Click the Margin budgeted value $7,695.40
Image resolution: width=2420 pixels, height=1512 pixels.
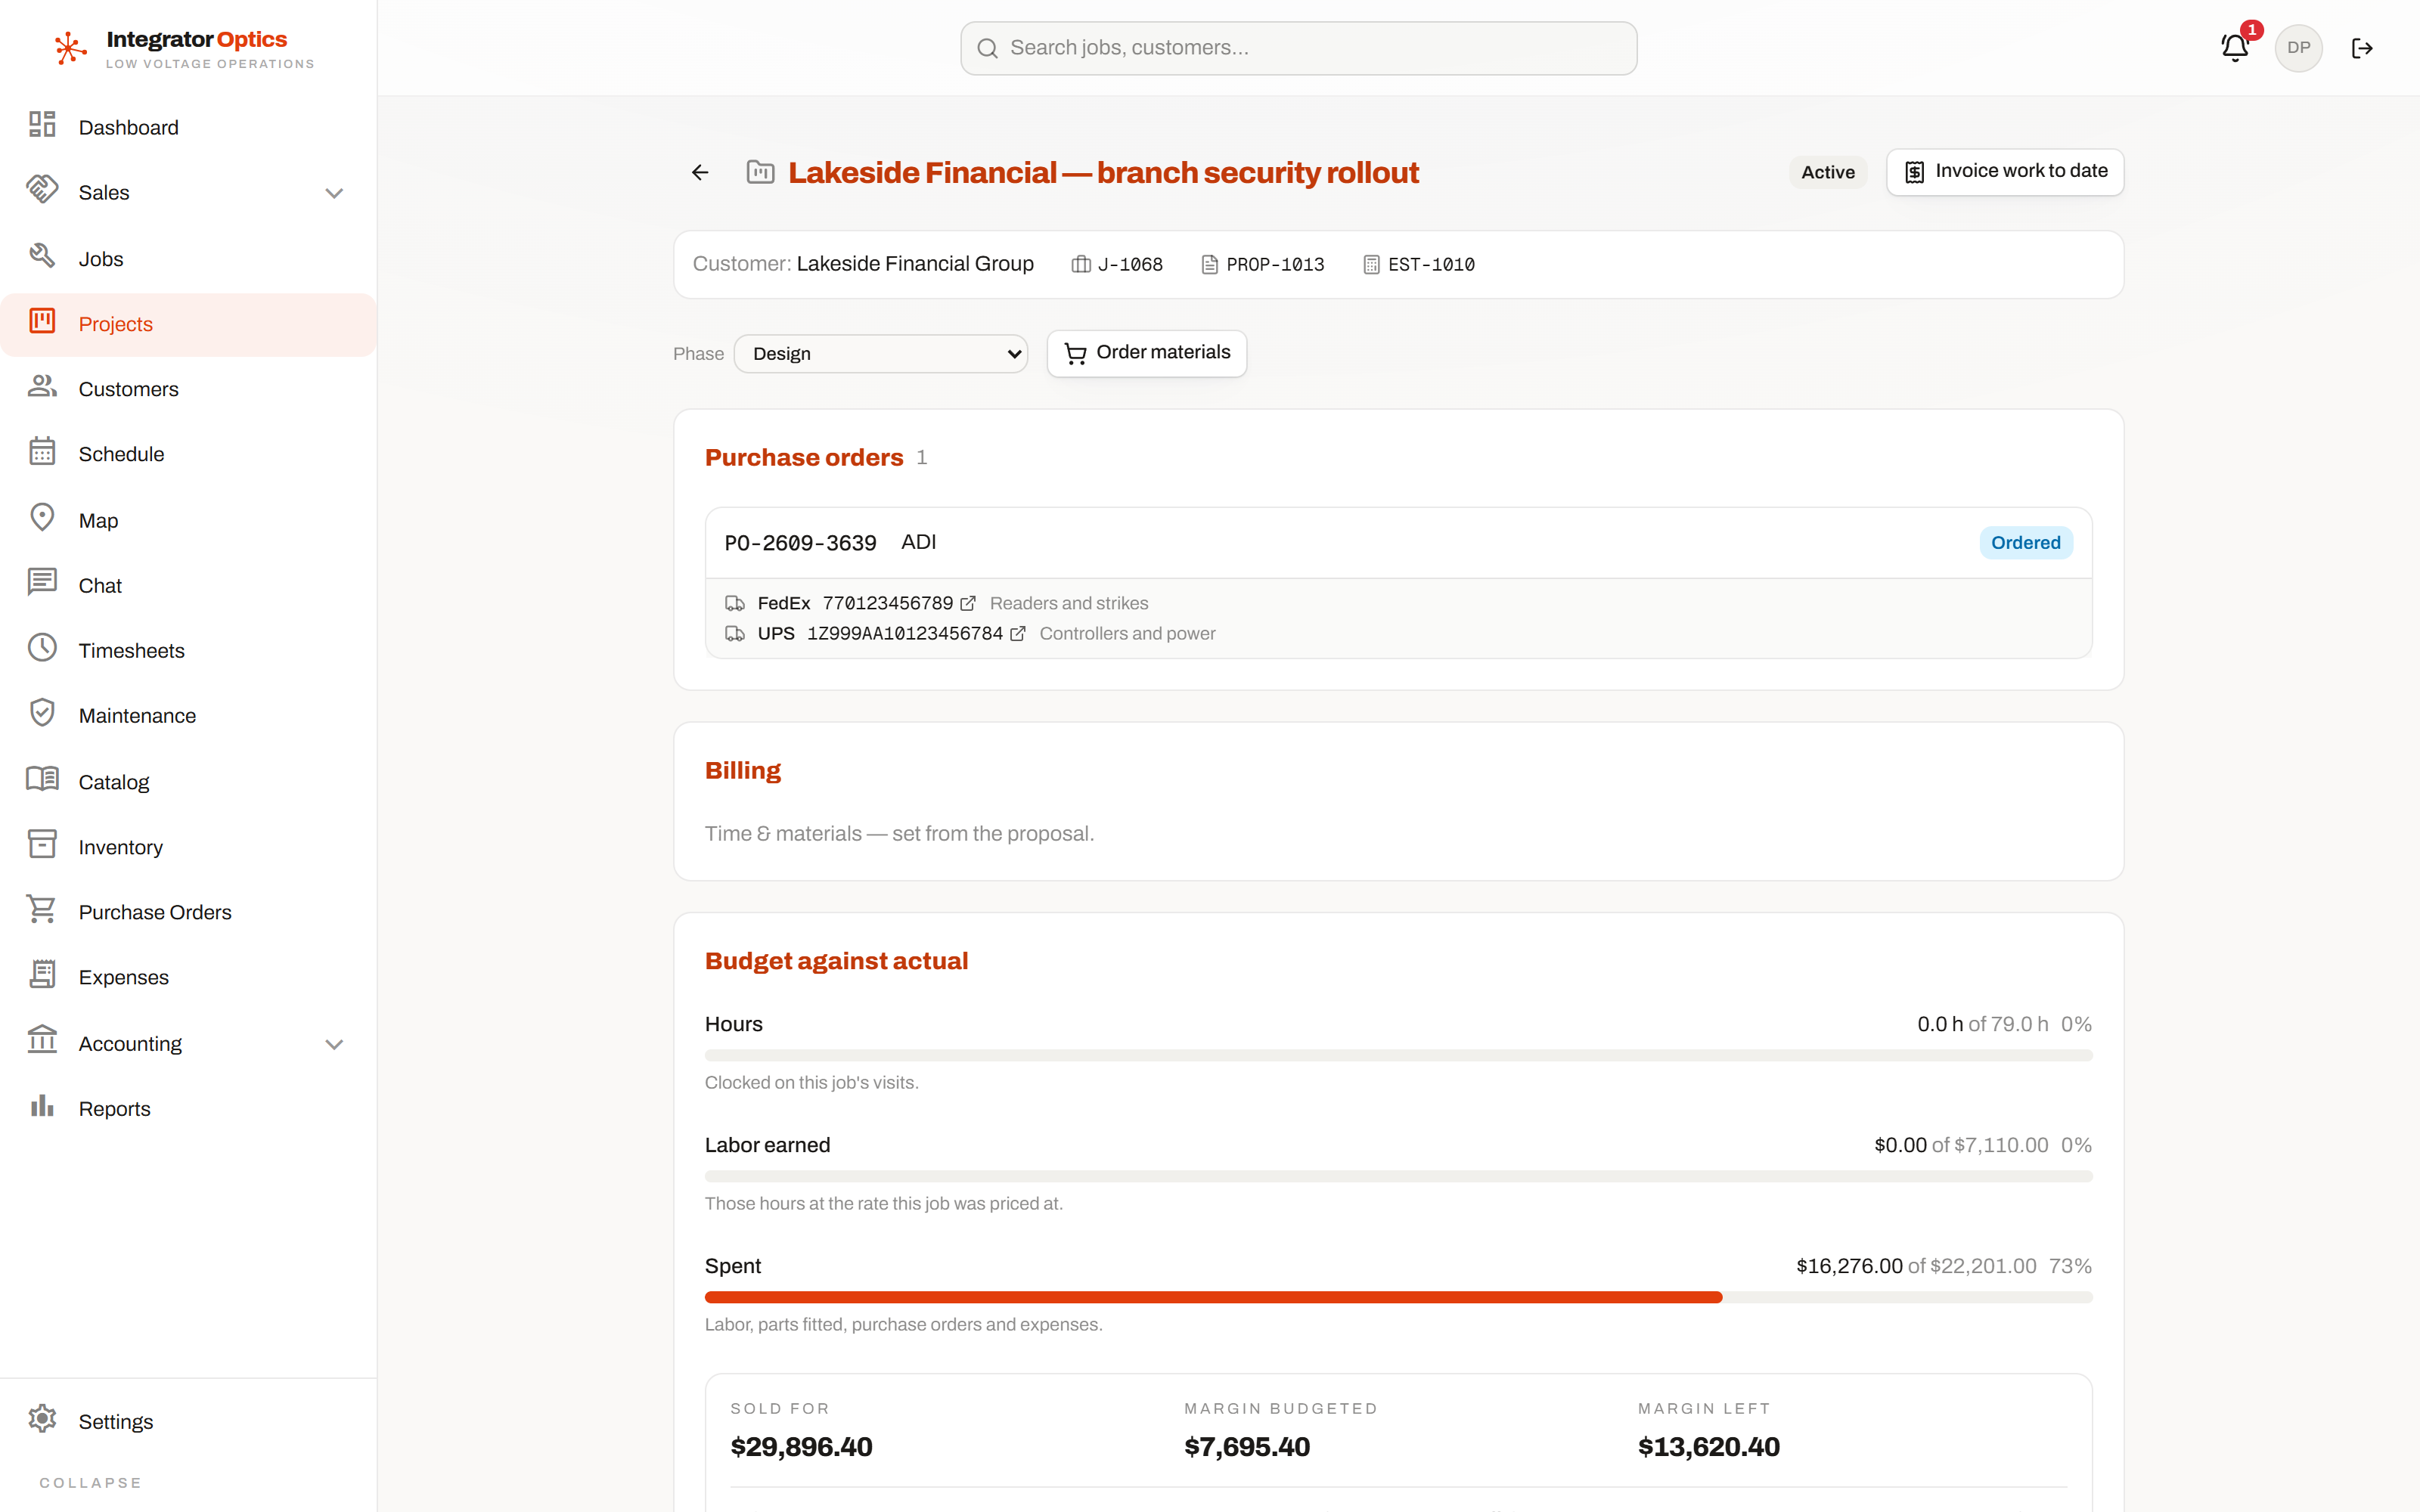(x=1246, y=1447)
